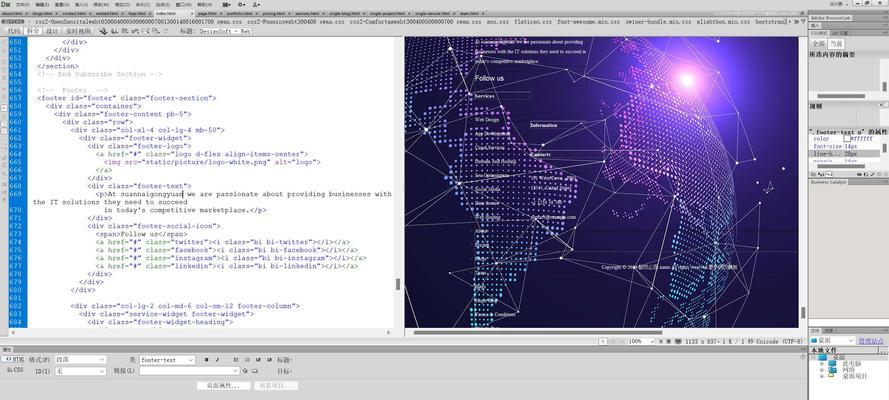This screenshot has width=889, height=400.
Task: Open the File menu in the menu bar
Action: coord(22,5)
